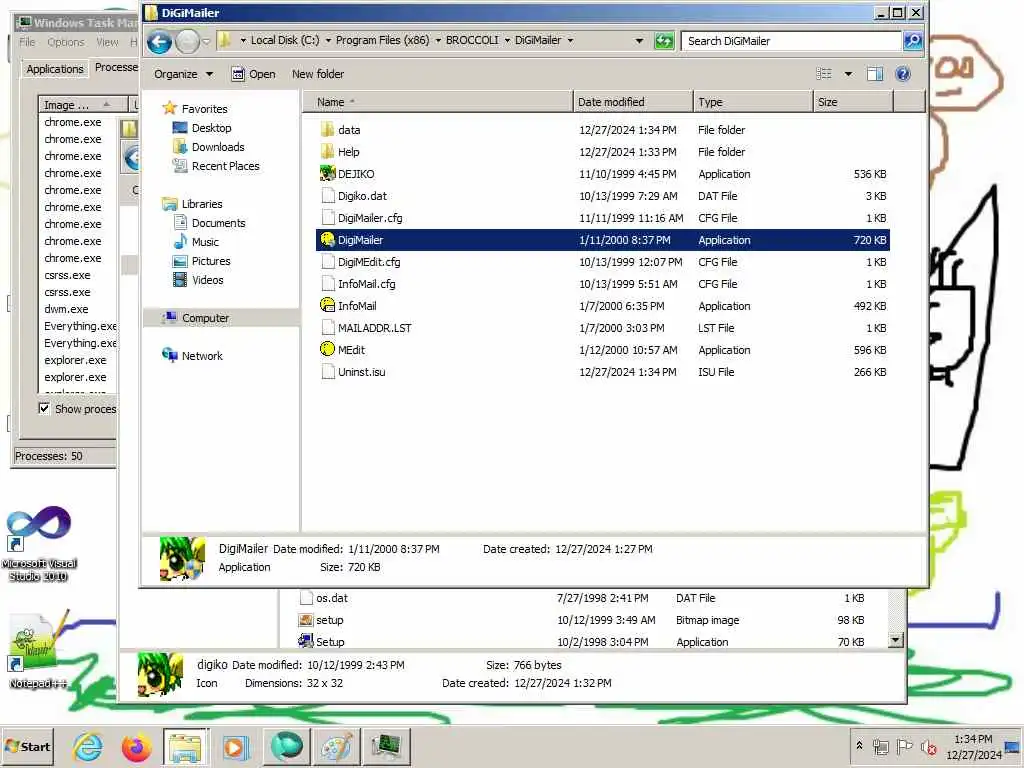
Task: Expand the BROCCOLI breadcrumb arrow
Action: coord(507,40)
